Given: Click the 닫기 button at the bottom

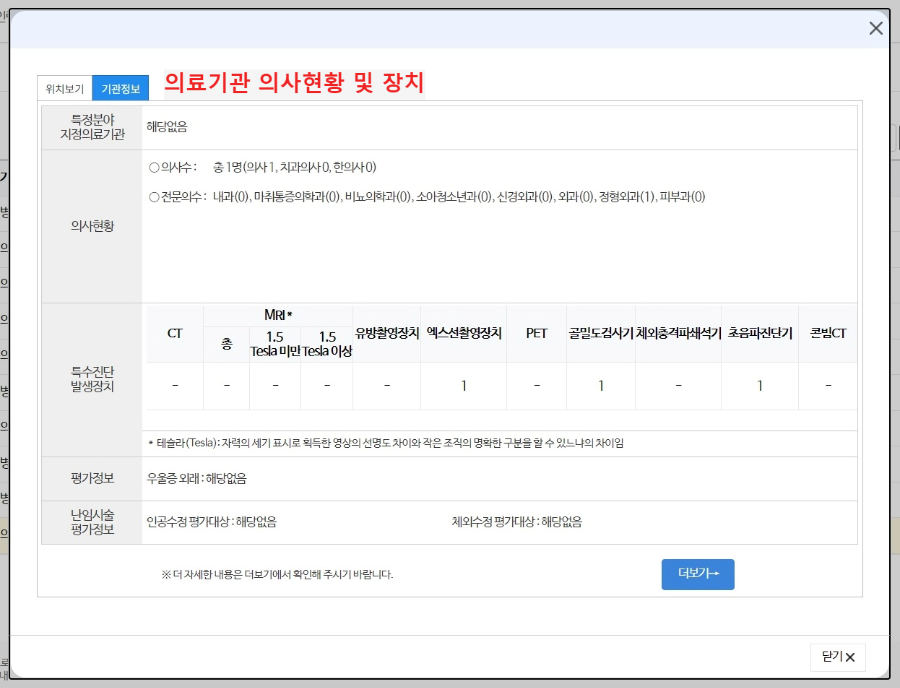Looking at the screenshot, I should [837, 656].
